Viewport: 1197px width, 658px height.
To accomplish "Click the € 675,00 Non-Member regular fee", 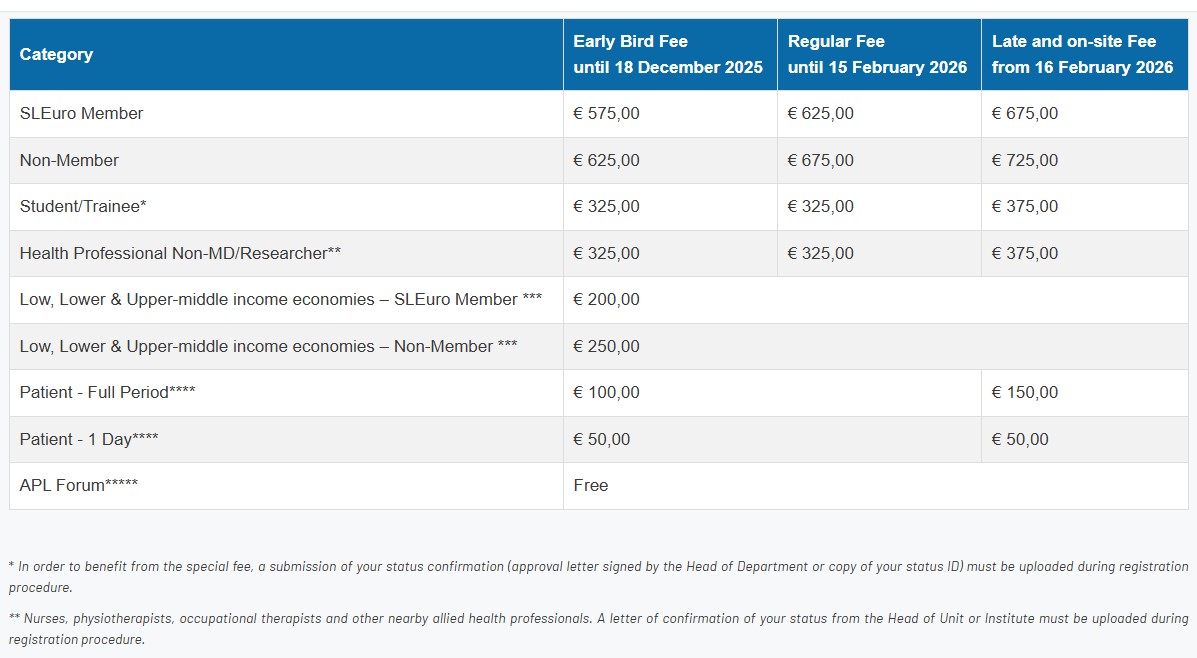I will tap(820, 160).
